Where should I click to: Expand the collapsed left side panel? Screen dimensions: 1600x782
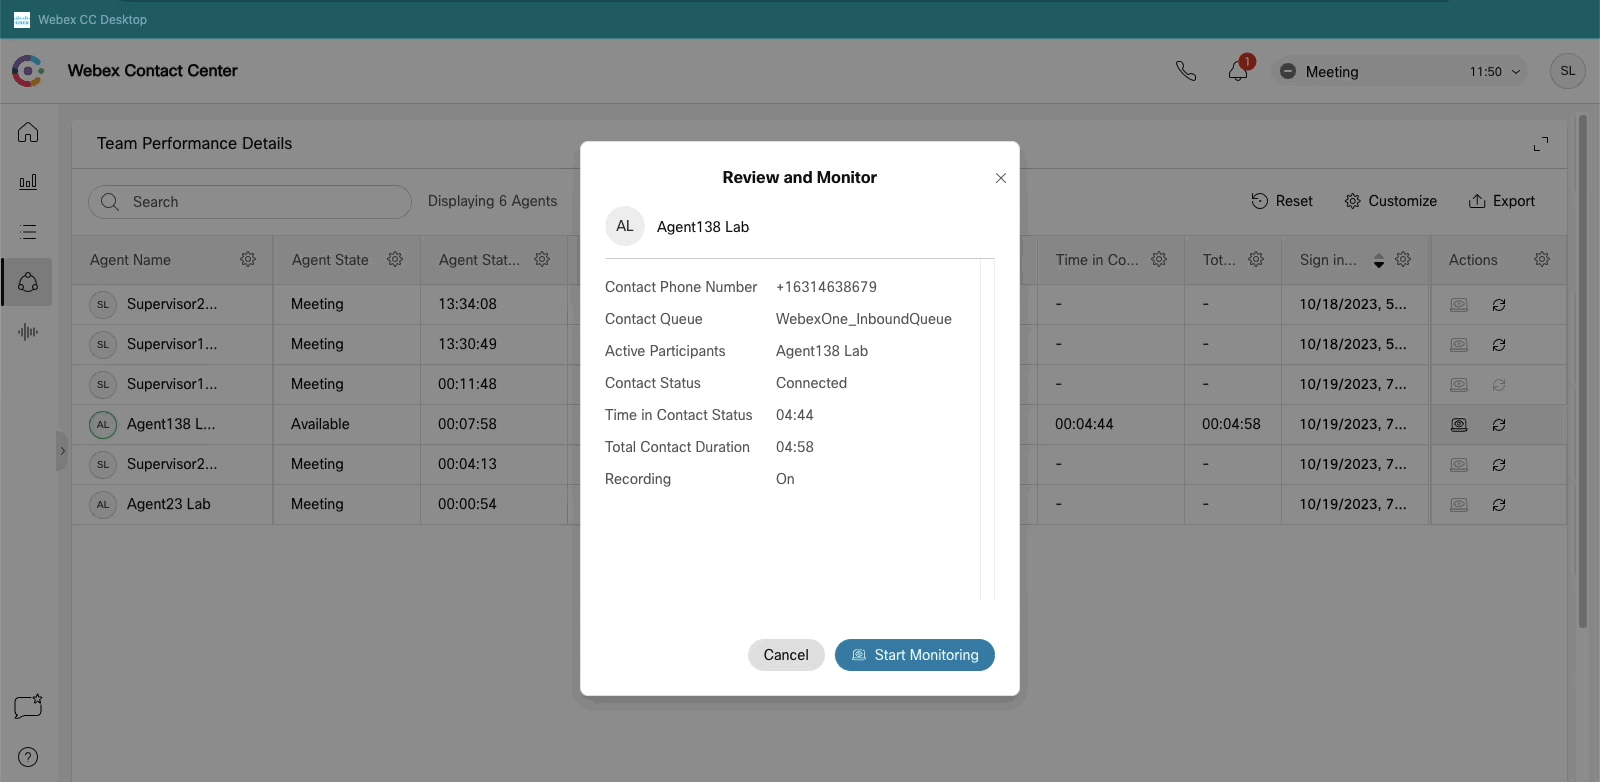click(x=62, y=451)
